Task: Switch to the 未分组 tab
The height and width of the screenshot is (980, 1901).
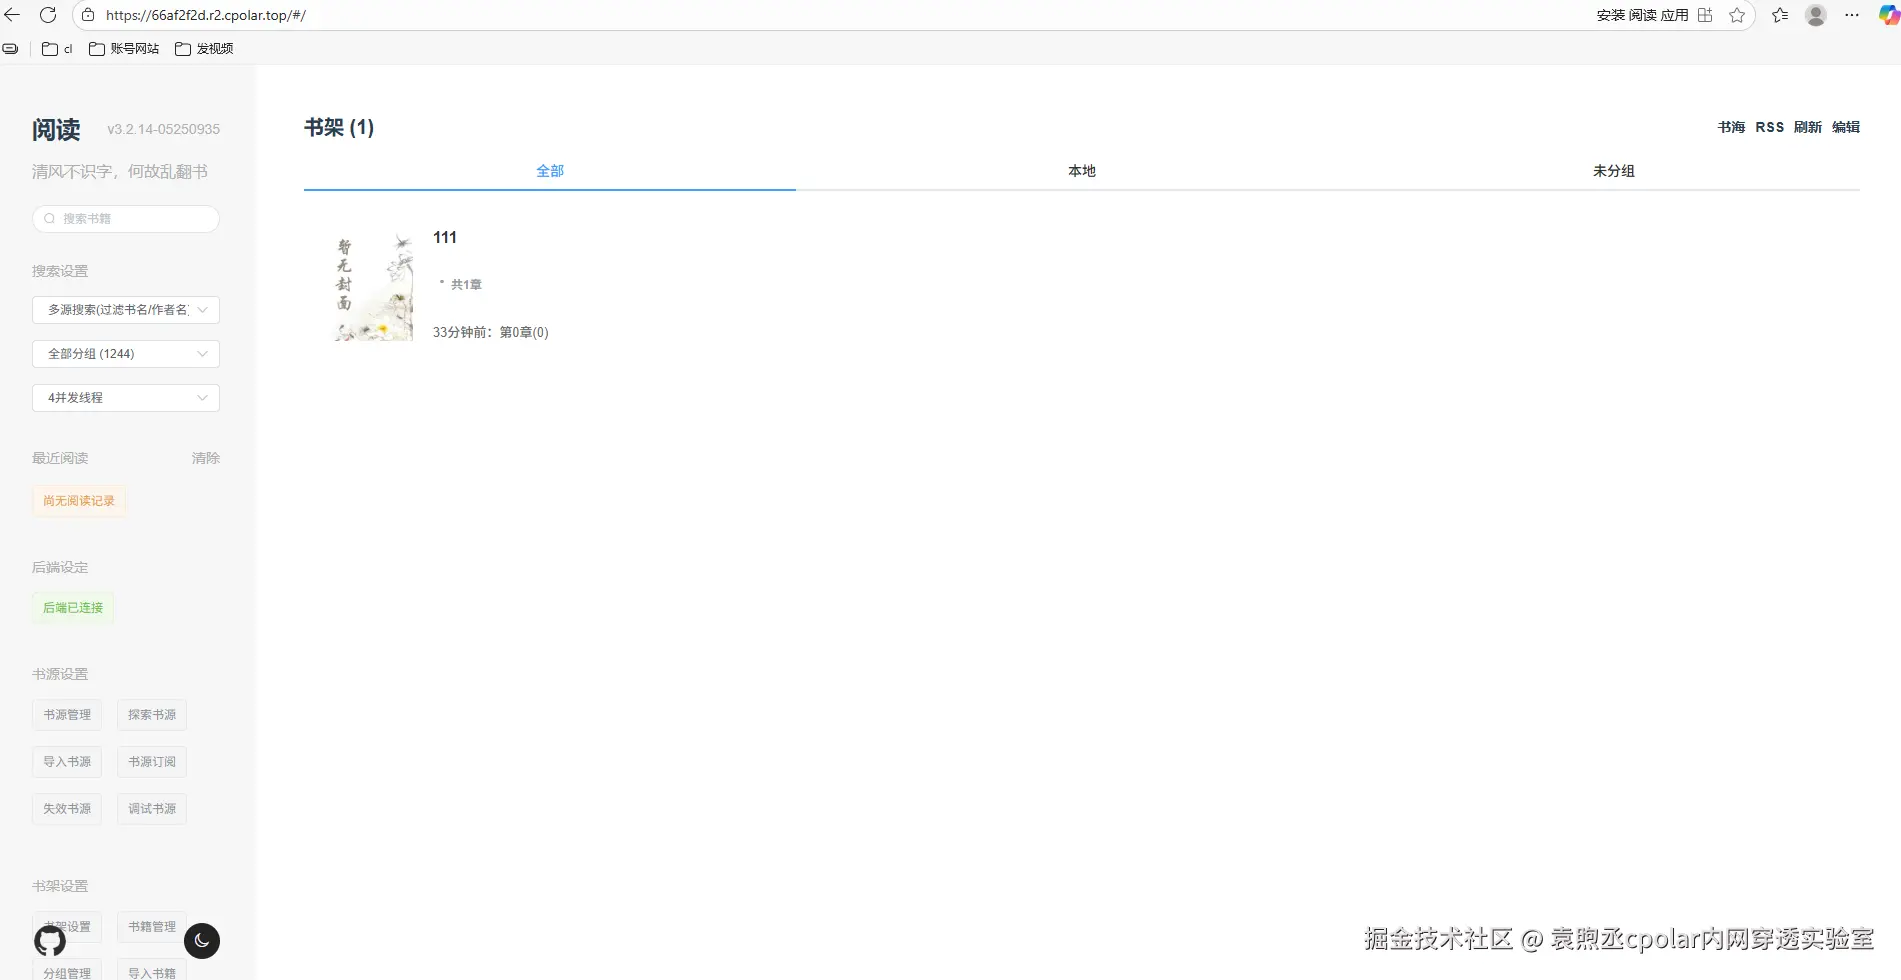Action: click(x=1614, y=171)
